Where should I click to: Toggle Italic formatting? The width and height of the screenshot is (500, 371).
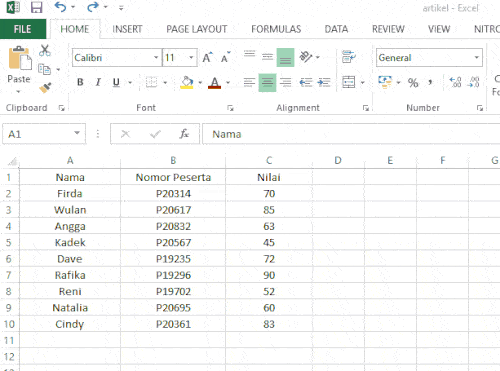(x=98, y=82)
